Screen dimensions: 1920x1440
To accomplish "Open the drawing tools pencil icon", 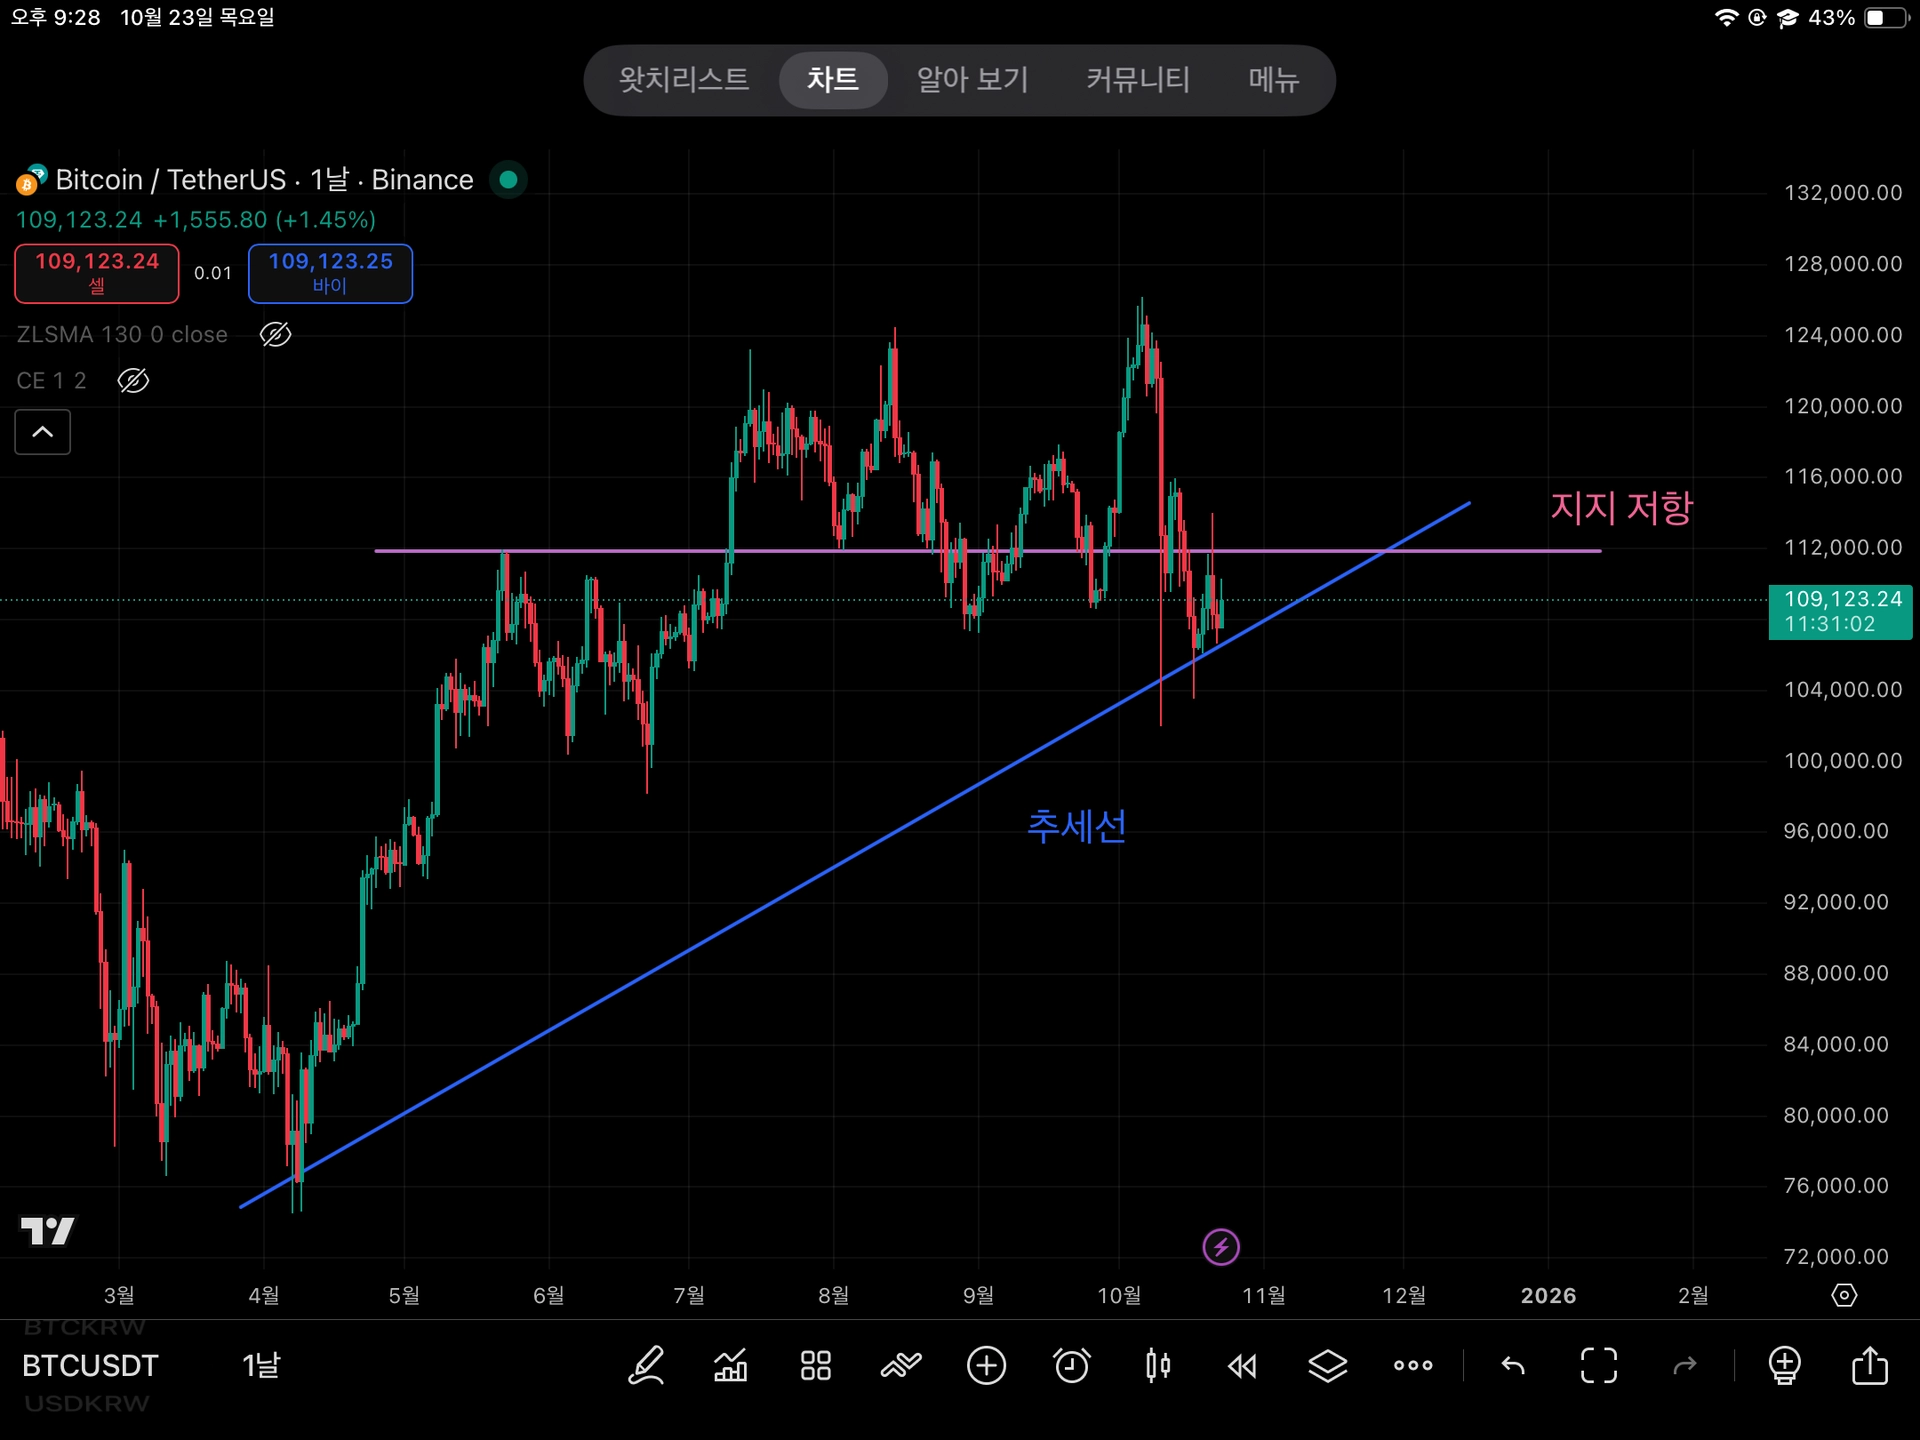I will 646,1365.
